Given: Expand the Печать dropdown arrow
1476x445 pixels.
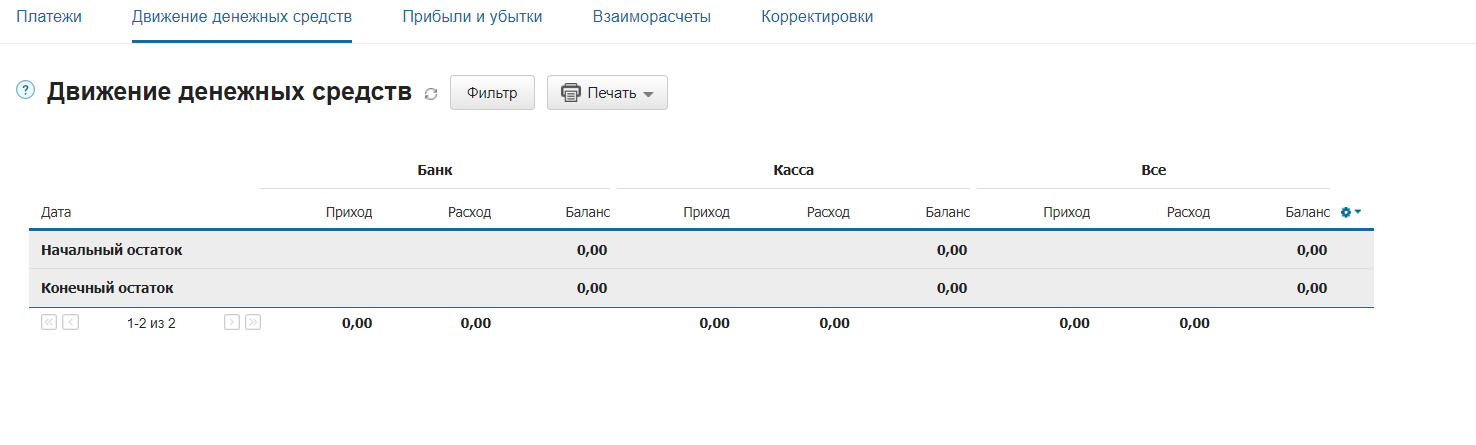Looking at the screenshot, I should [648, 95].
